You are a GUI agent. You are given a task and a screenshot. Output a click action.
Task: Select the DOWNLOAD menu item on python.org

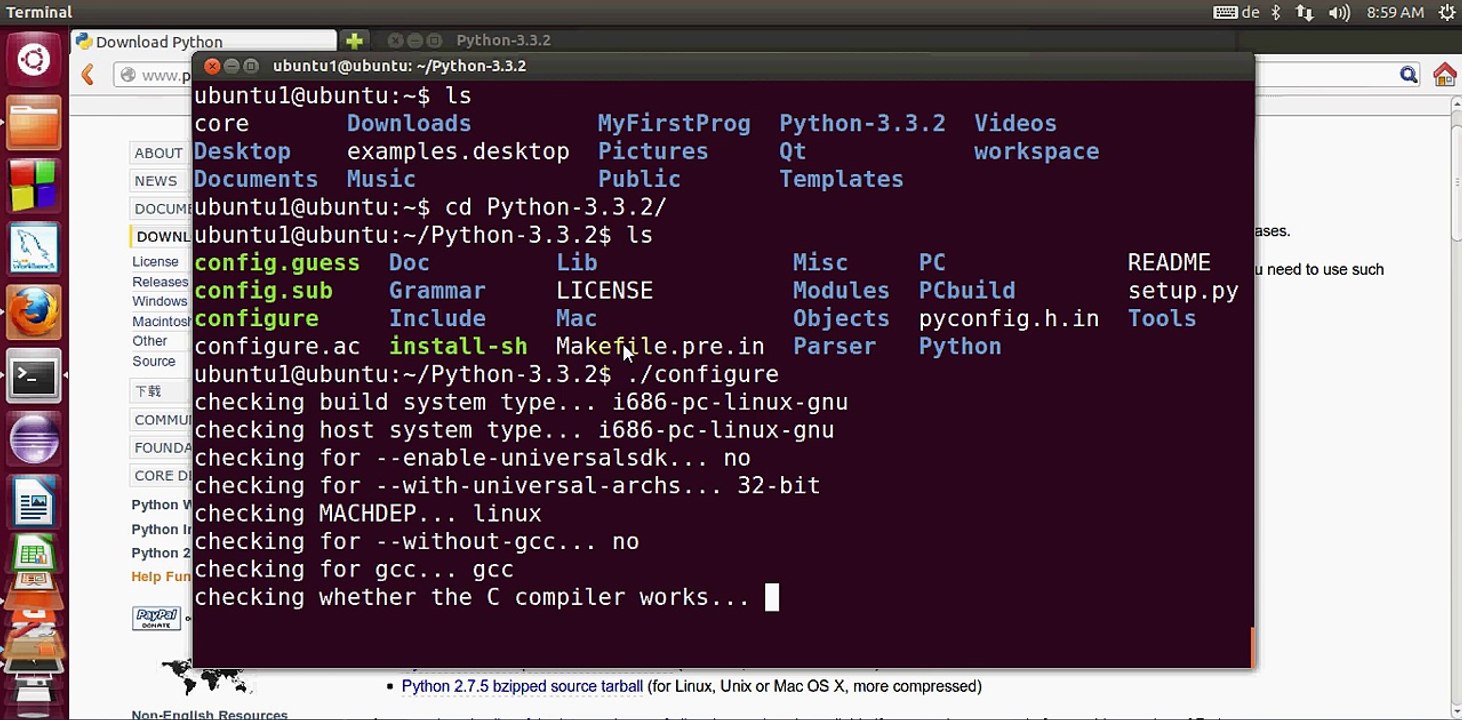coord(162,237)
